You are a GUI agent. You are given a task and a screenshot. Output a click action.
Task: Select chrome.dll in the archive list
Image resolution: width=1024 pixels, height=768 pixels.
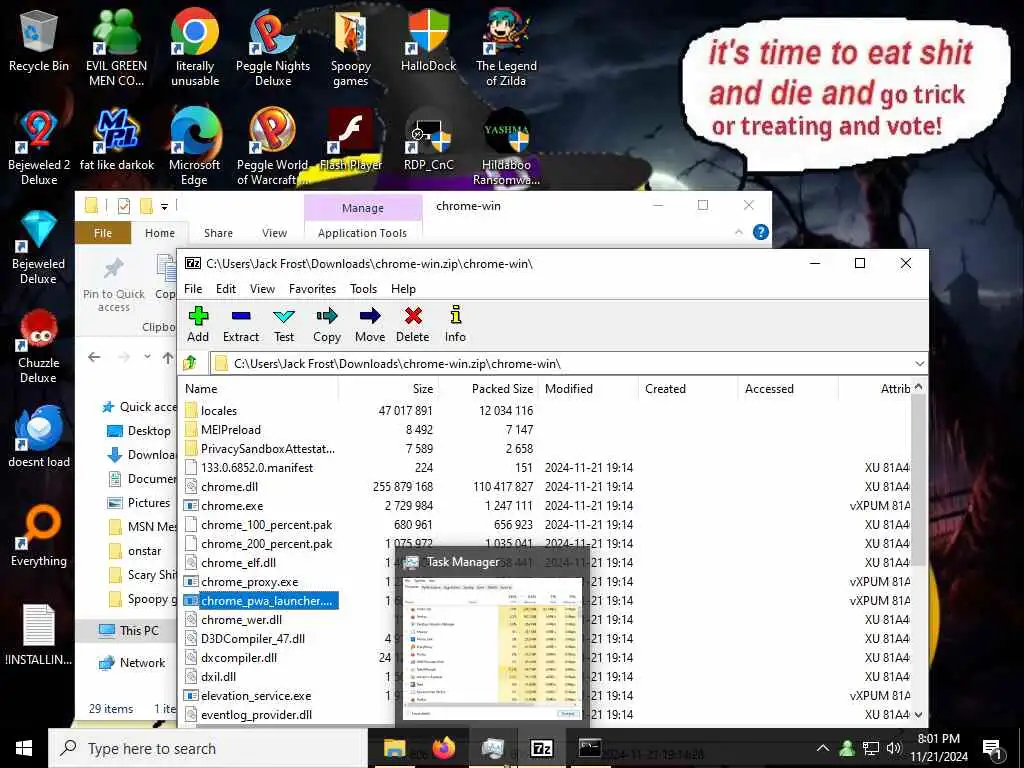pos(229,487)
